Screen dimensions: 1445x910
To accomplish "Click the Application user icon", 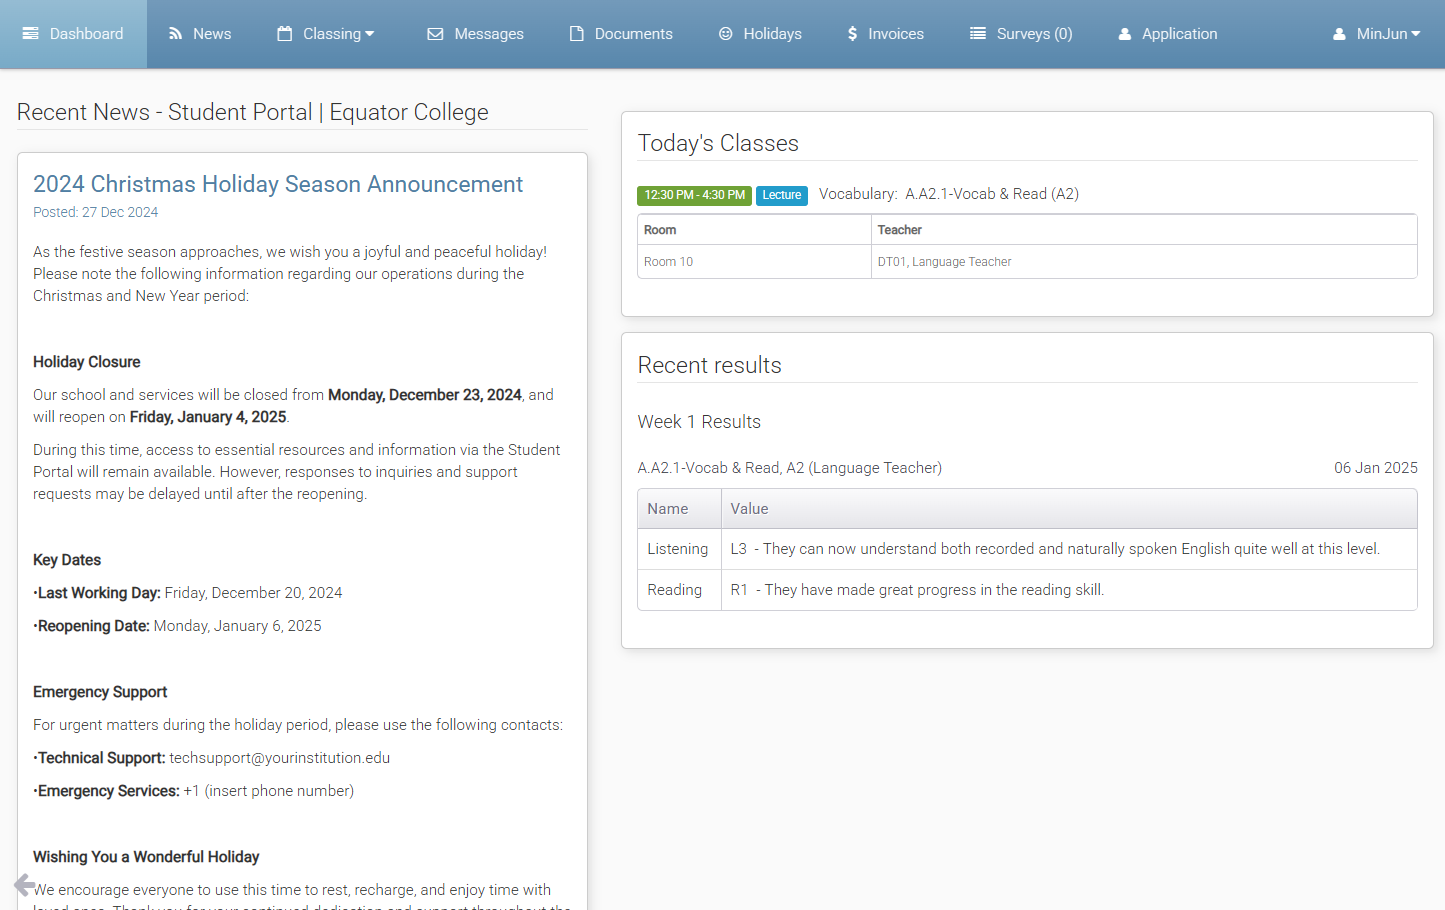I will (1125, 34).
